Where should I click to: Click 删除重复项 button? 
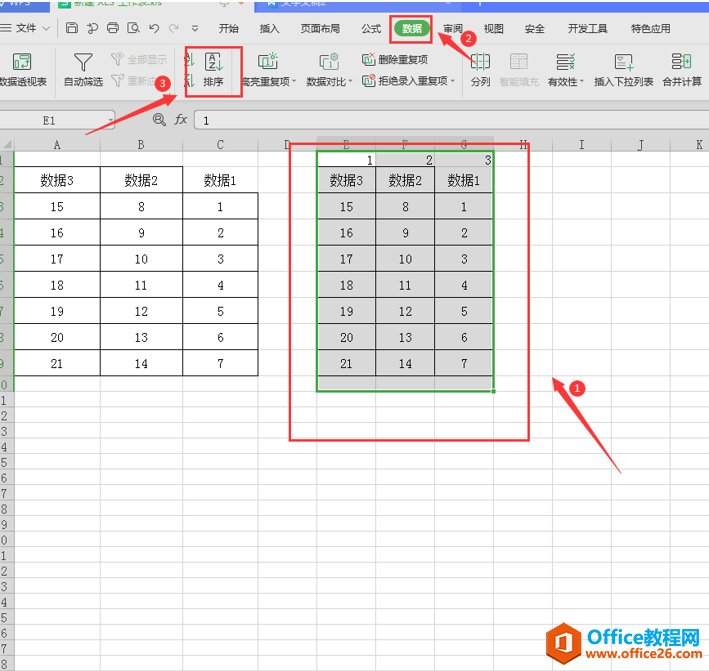pos(395,59)
